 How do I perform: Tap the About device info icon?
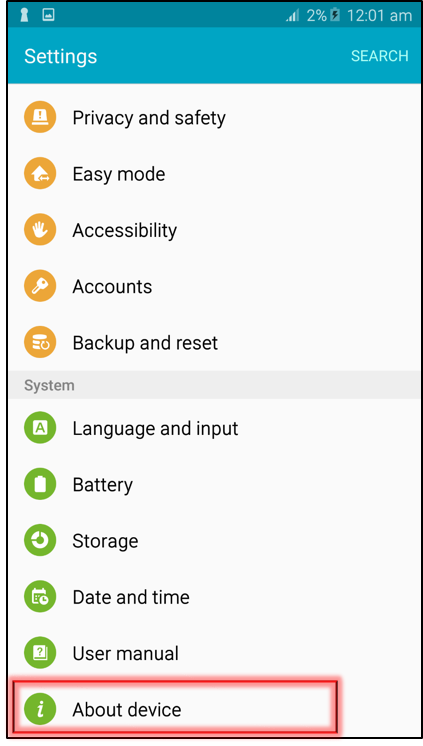point(40,709)
